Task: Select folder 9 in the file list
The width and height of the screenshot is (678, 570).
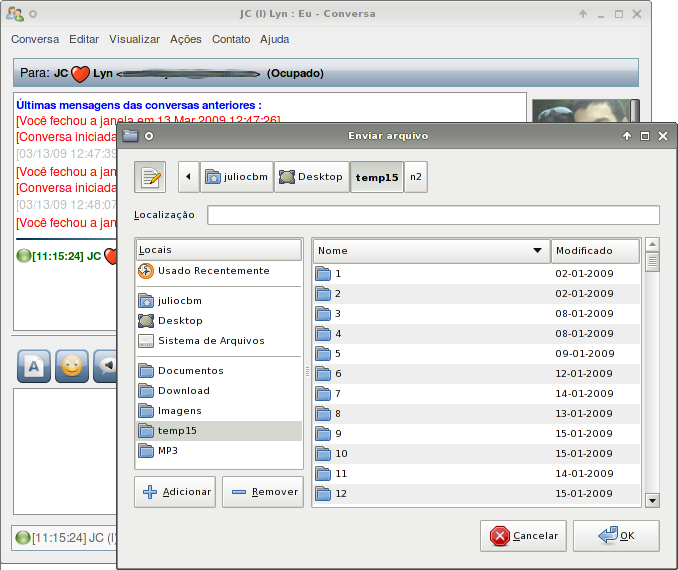Action: pyautogui.click(x=477, y=434)
